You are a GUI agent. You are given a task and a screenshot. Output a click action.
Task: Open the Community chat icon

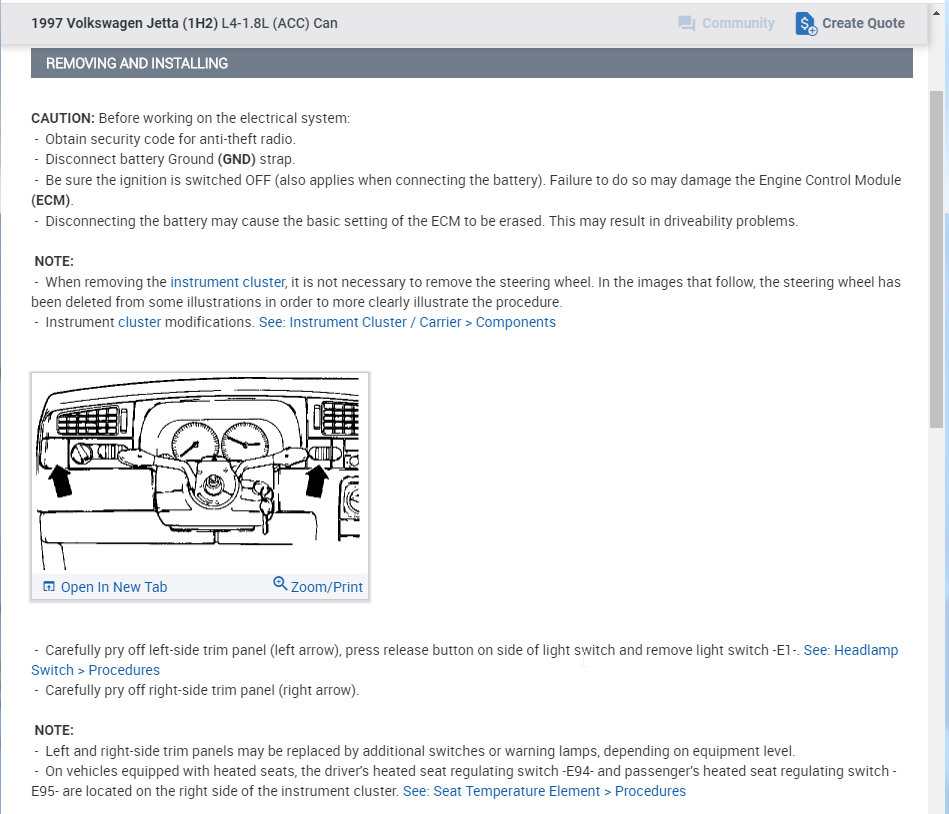(x=686, y=24)
